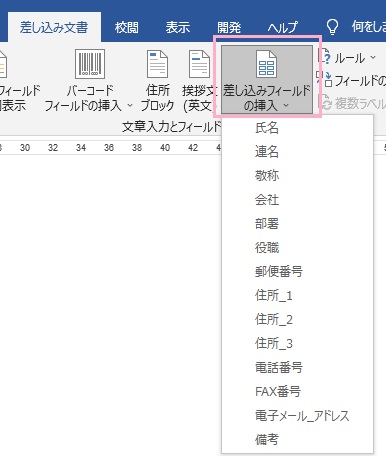
Task: Pick 住所_3 from the field list
Action: click(297, 344)
